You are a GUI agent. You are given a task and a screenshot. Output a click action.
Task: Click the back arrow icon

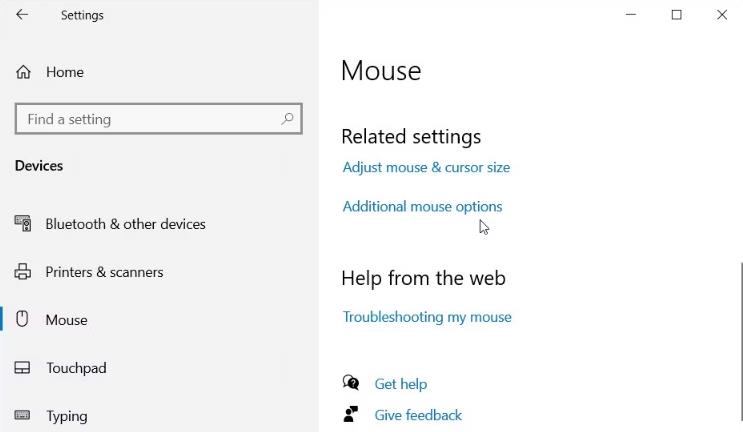[22, 15]
